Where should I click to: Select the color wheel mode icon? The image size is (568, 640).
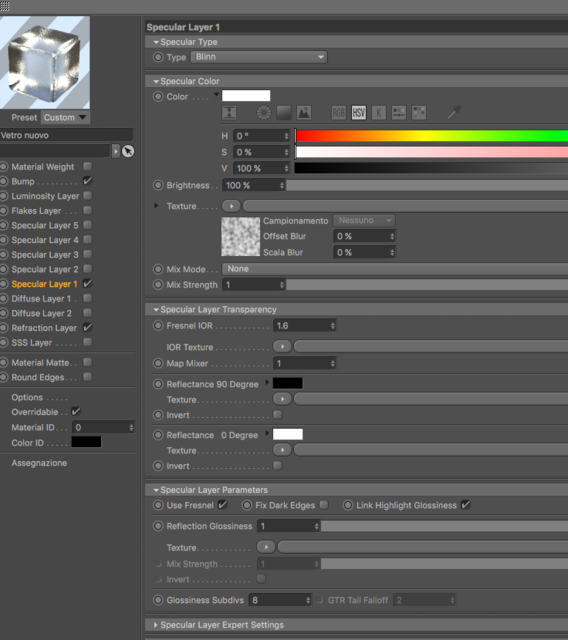tap(264, 113)
